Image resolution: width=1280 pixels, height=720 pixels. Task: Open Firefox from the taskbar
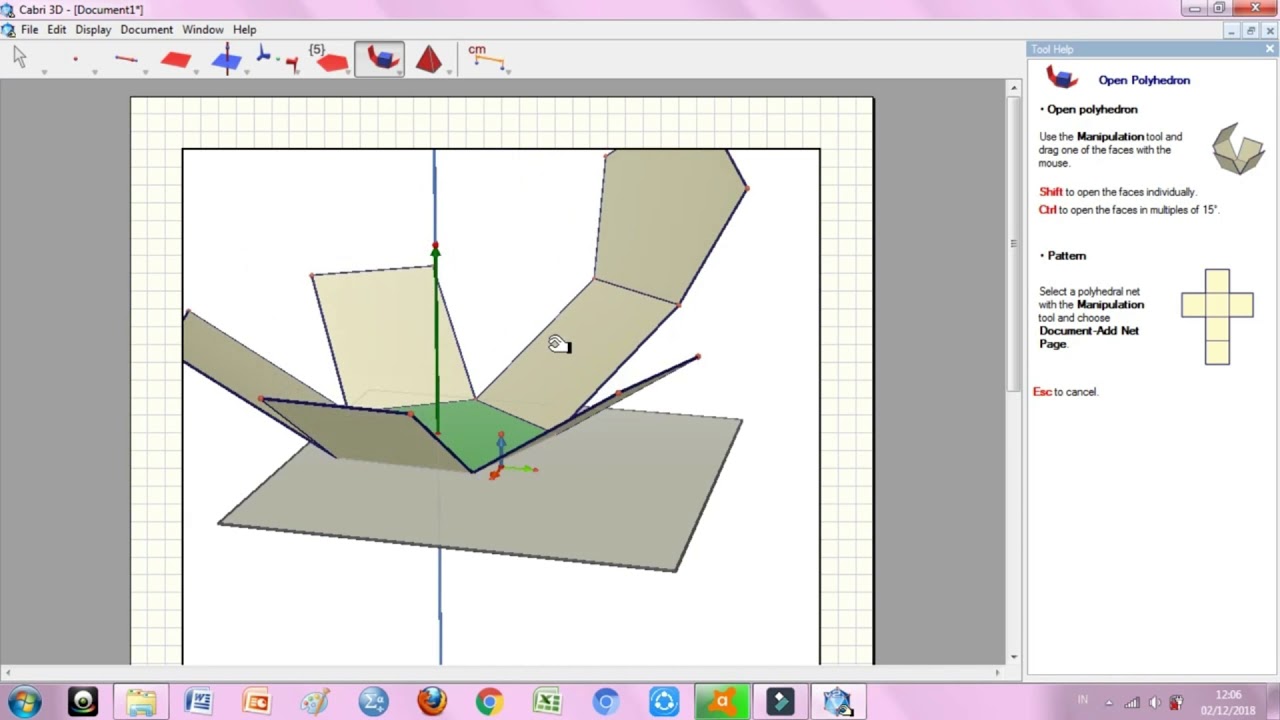432,701
